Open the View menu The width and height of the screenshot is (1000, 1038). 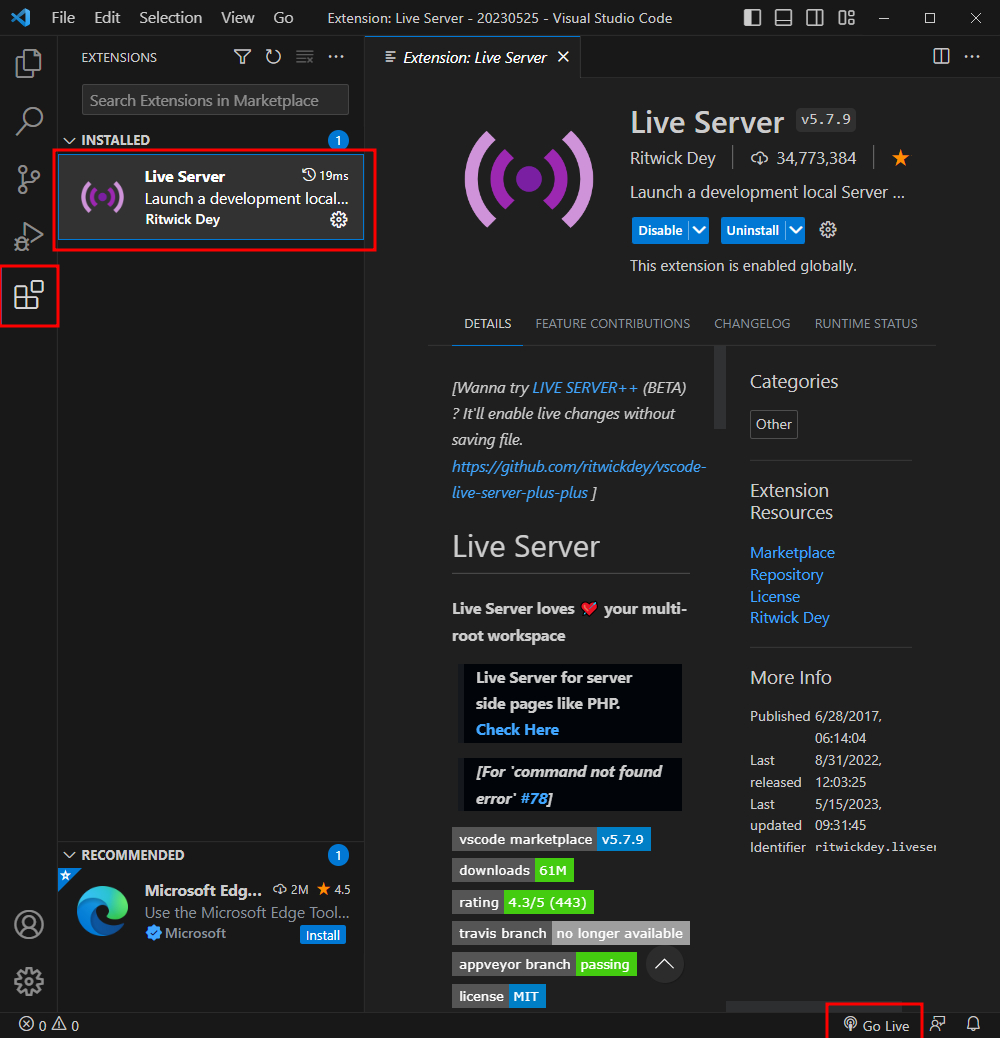[x=238, y=18]
